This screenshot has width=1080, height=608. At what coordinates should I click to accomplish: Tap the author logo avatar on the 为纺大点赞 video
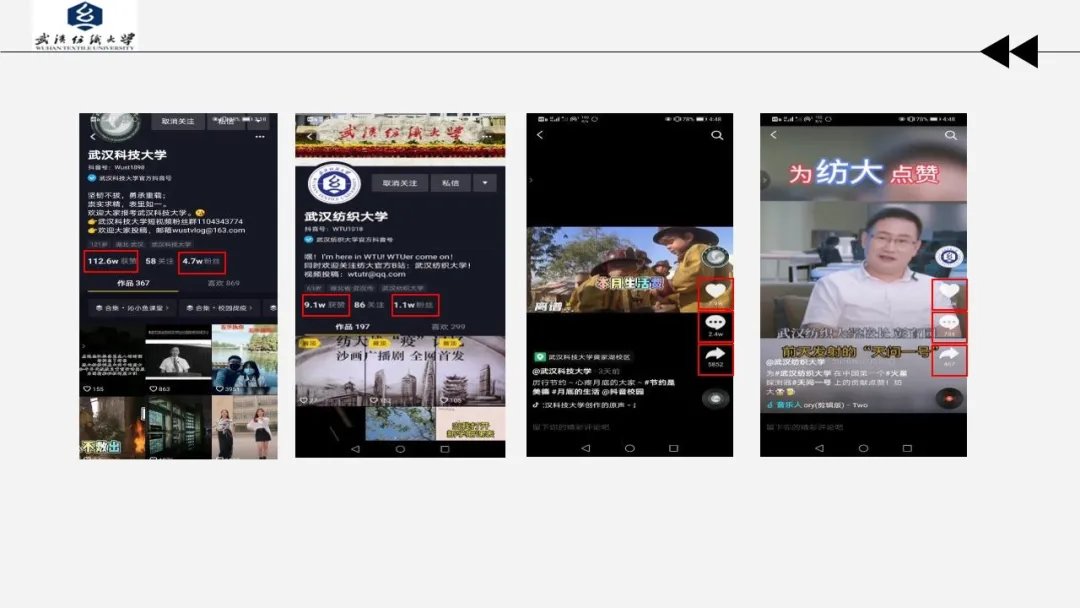(948, 257)
